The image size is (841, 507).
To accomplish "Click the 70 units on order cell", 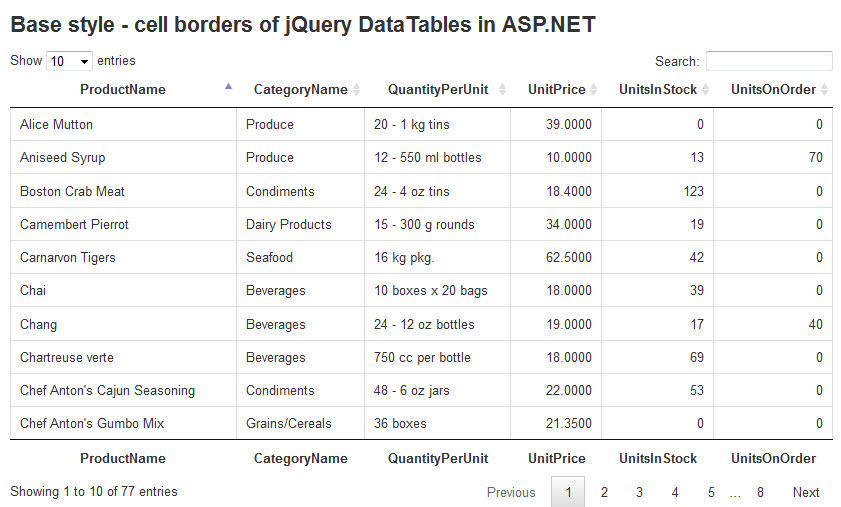I will 773,157.
